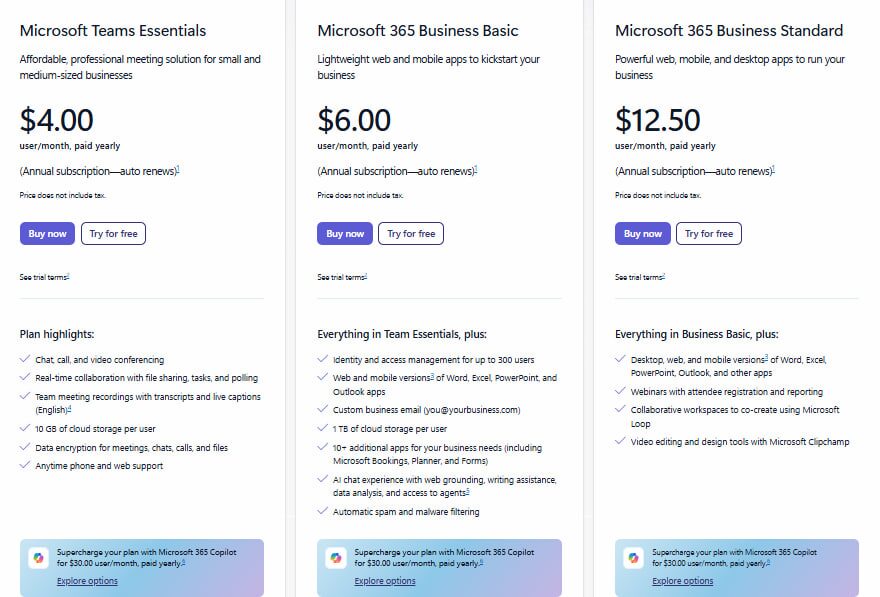Click Buy now for Teams Essentials
Viewport: 880px width, 597px height.
tap(47, 234)
